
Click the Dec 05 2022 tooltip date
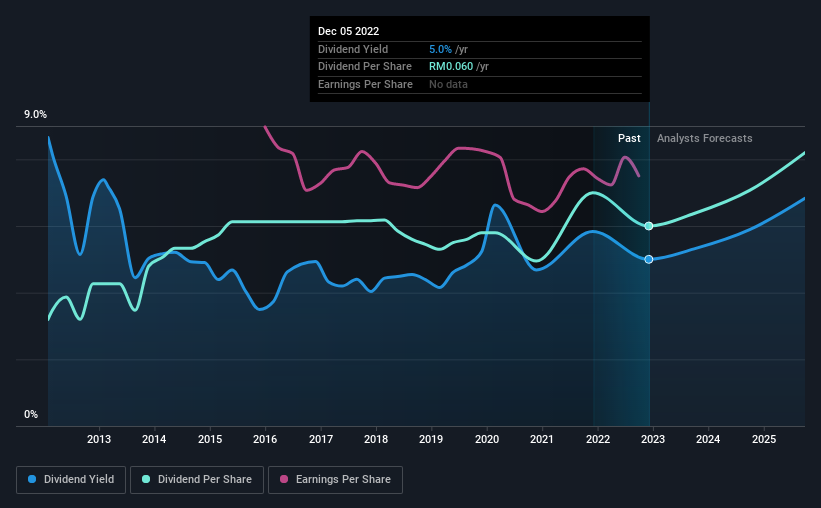(x=348, y=32)
